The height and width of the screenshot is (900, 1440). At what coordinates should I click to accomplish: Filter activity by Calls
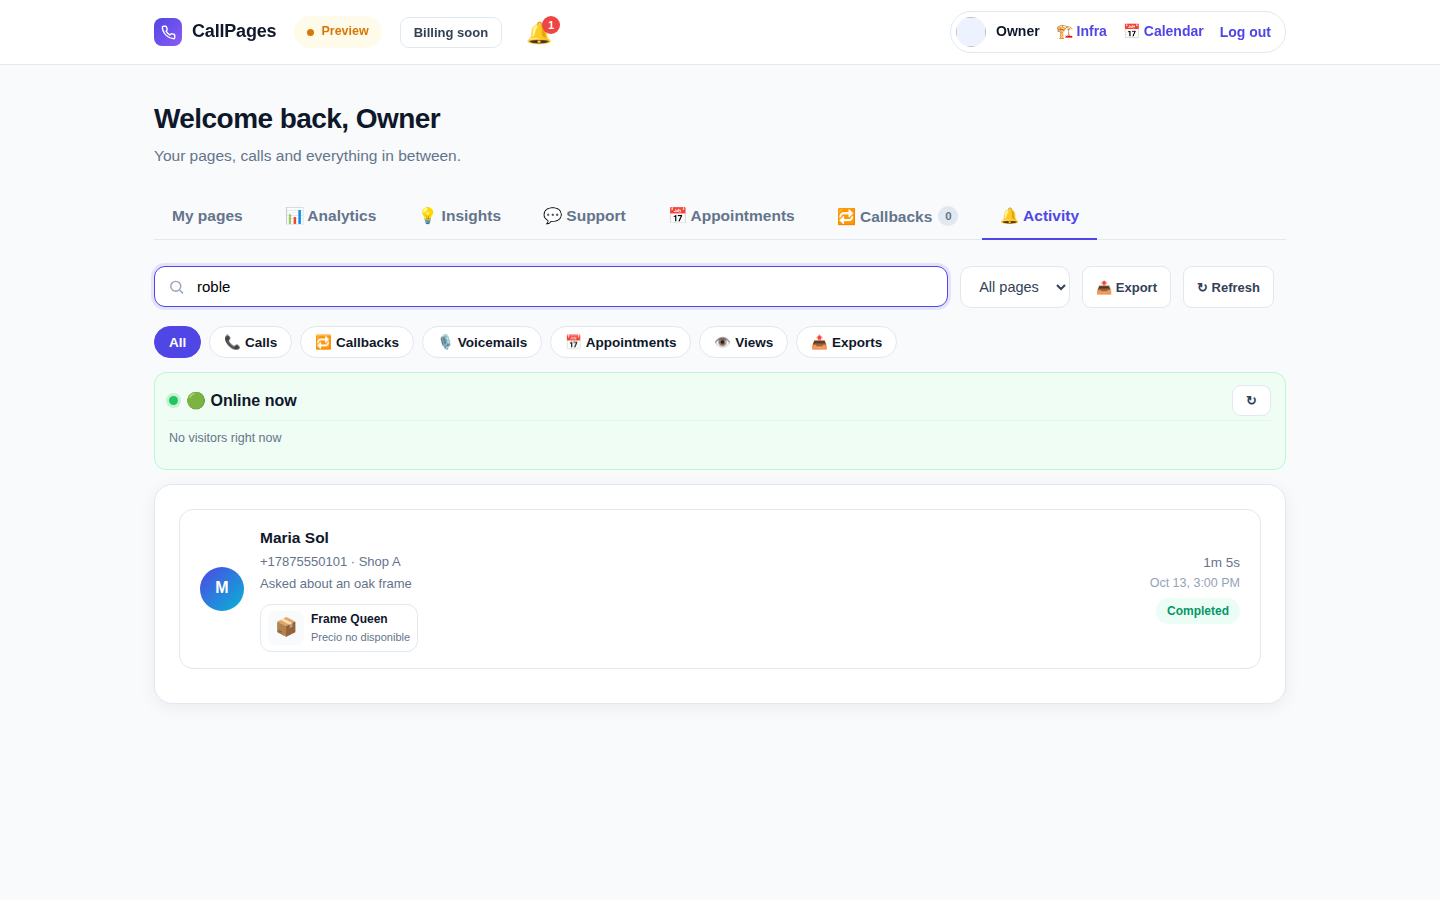[250, 342]
